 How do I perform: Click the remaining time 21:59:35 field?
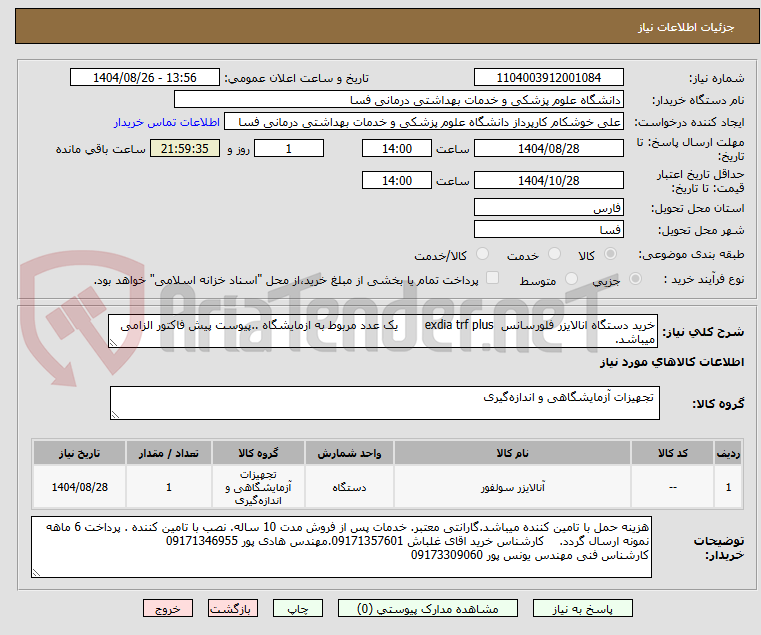pos(184,149)
